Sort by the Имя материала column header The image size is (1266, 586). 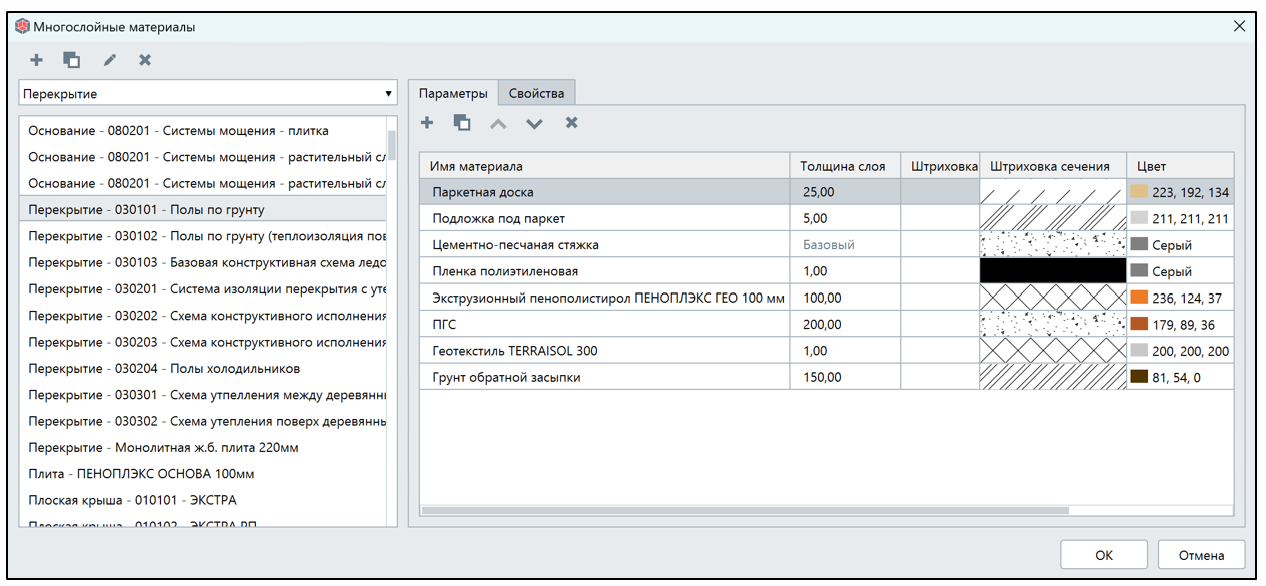605,166
